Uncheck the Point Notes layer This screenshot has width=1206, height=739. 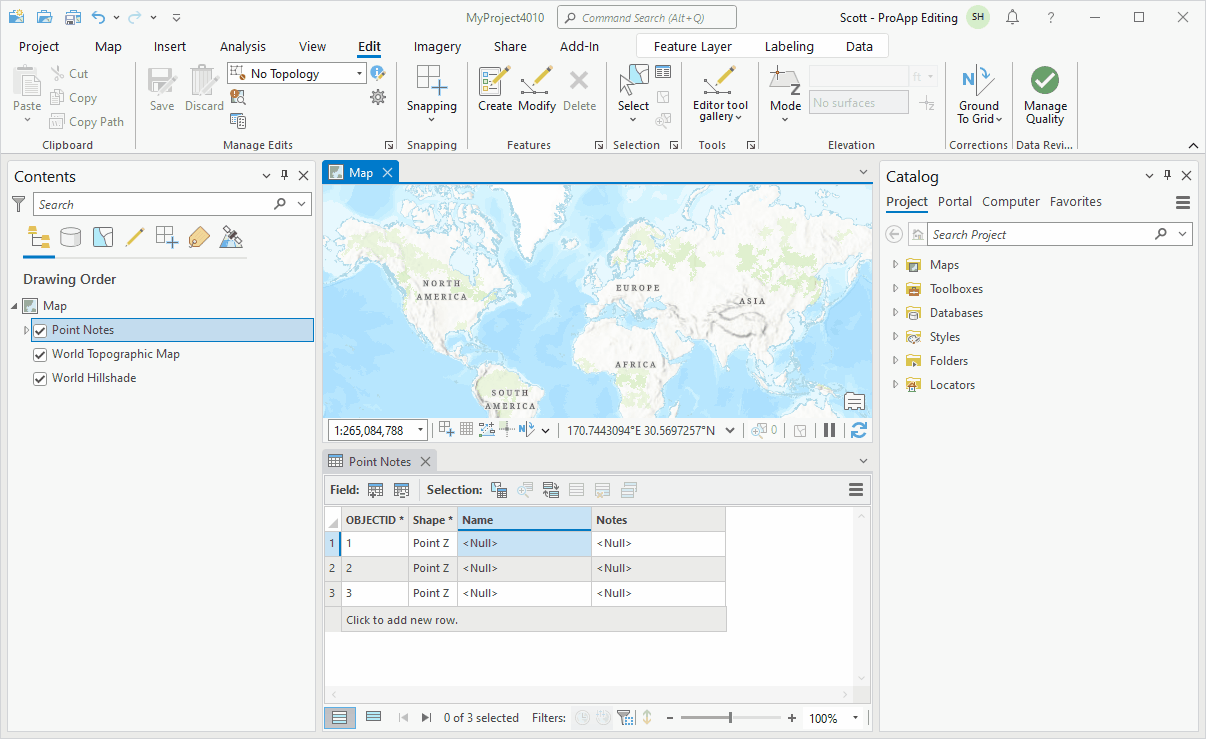click(41, 330)
